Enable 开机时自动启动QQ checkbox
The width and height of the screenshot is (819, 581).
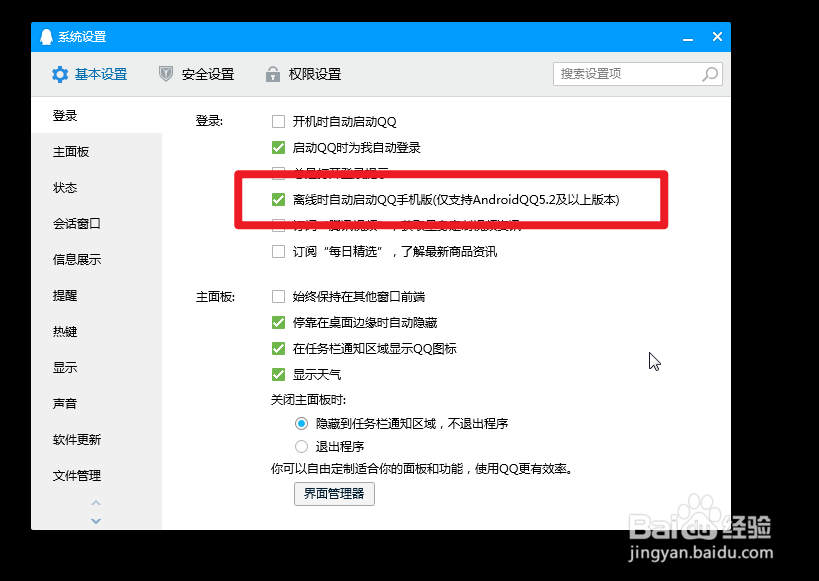pyautogui.click(x=278, y=122)
